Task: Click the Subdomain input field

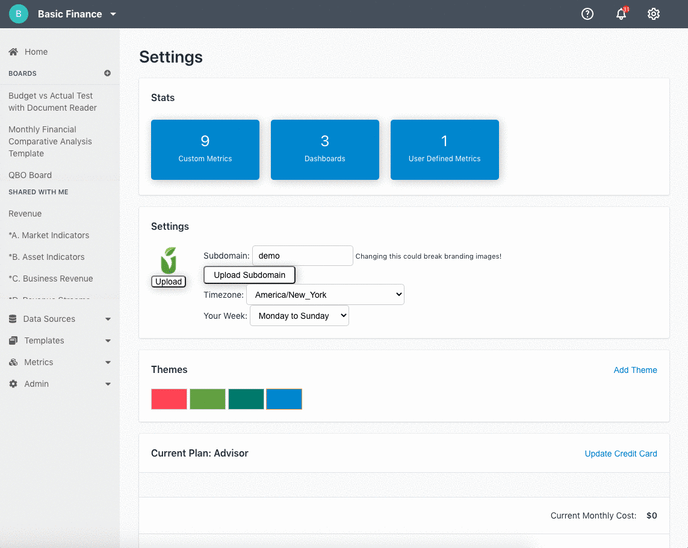Action: pyautogui.click(x=303, y=256)
